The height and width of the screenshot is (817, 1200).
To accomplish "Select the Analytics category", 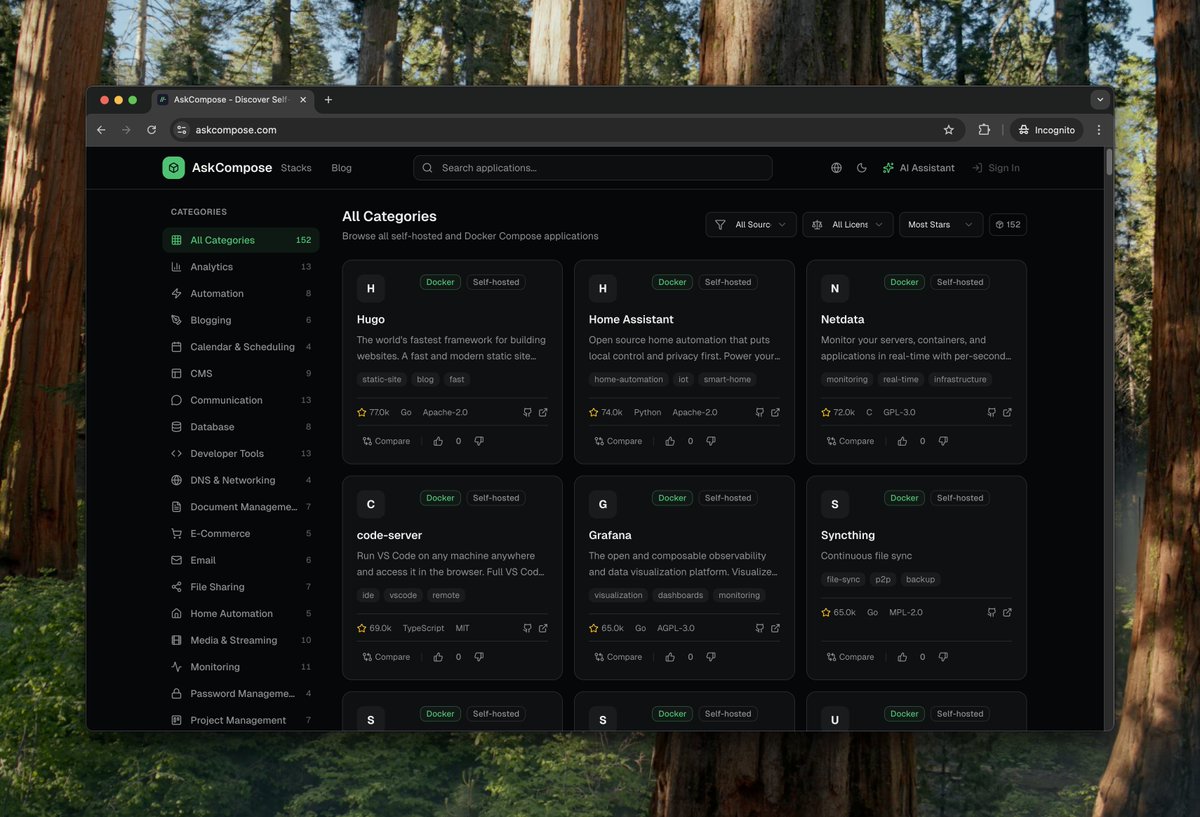I will click(241, 267).
